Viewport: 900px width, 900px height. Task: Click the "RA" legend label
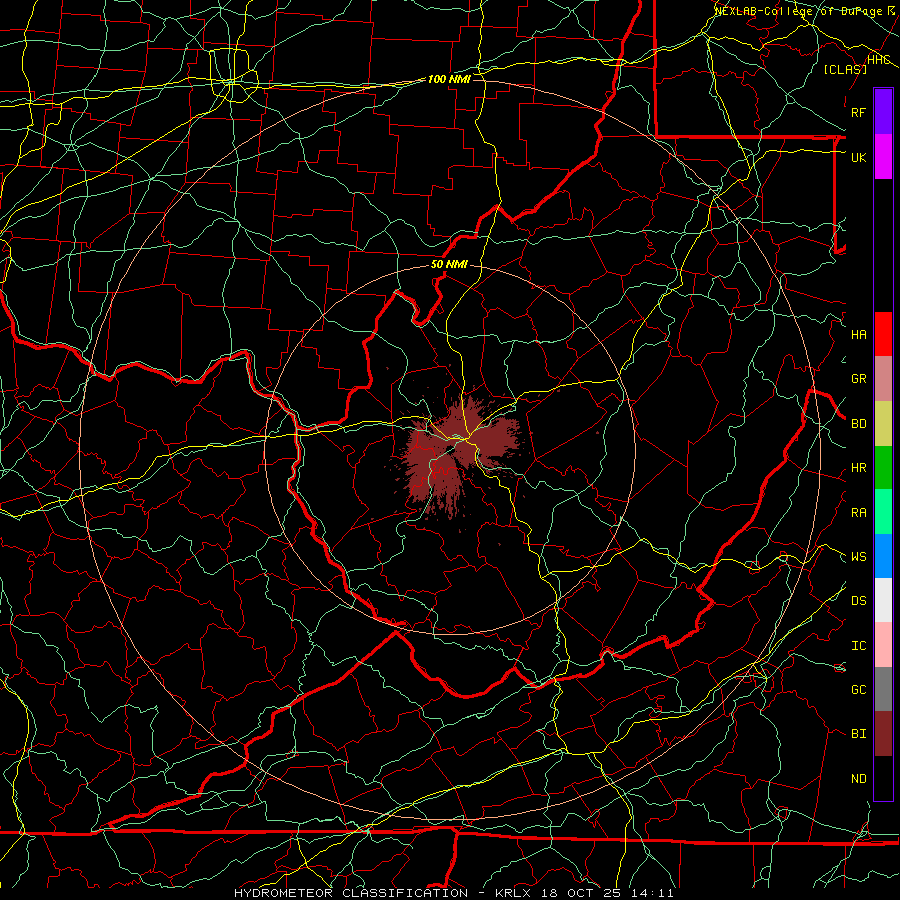(858, 513)
